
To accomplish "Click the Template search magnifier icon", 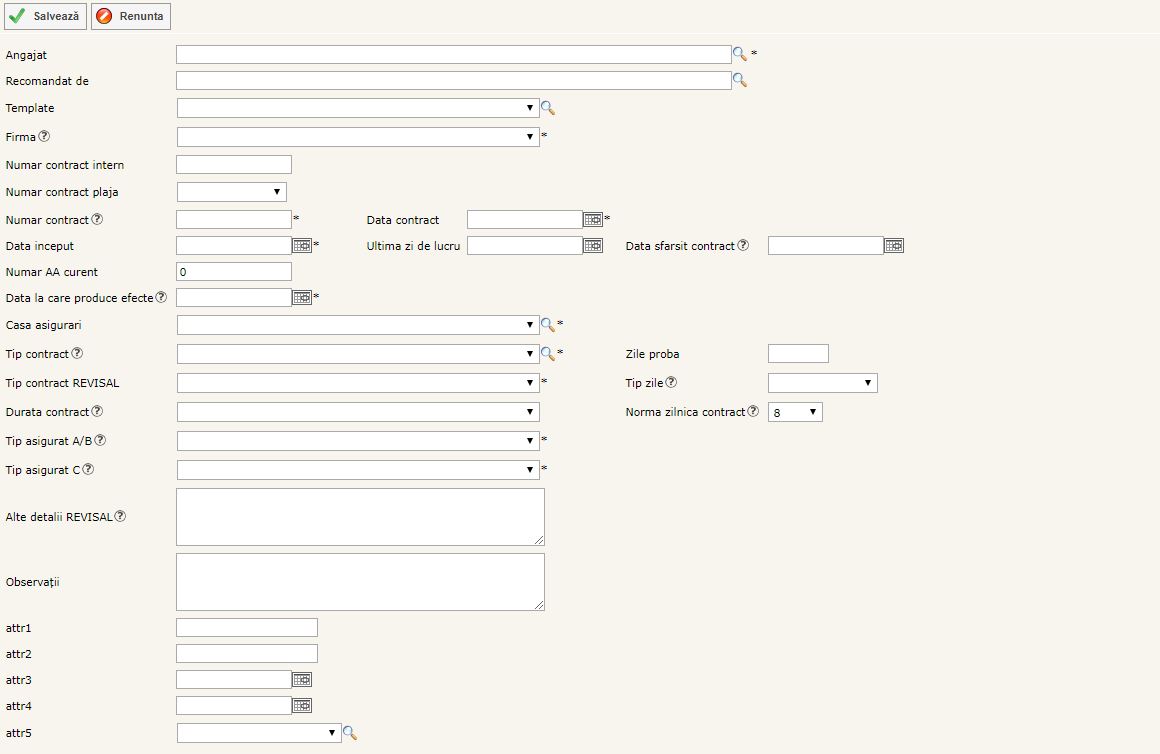I will click(547, 108).
